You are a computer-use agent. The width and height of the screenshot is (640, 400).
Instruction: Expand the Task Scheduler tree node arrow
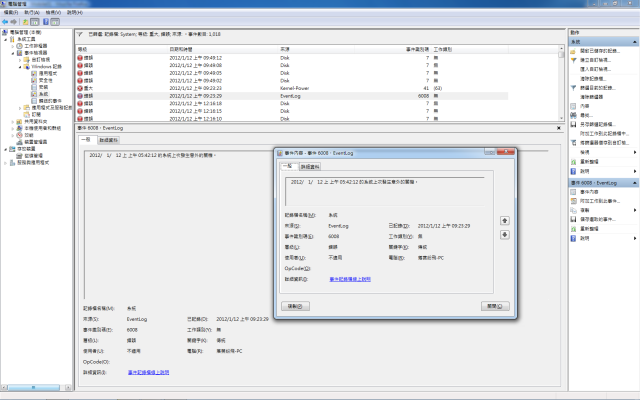click(13, 46)
